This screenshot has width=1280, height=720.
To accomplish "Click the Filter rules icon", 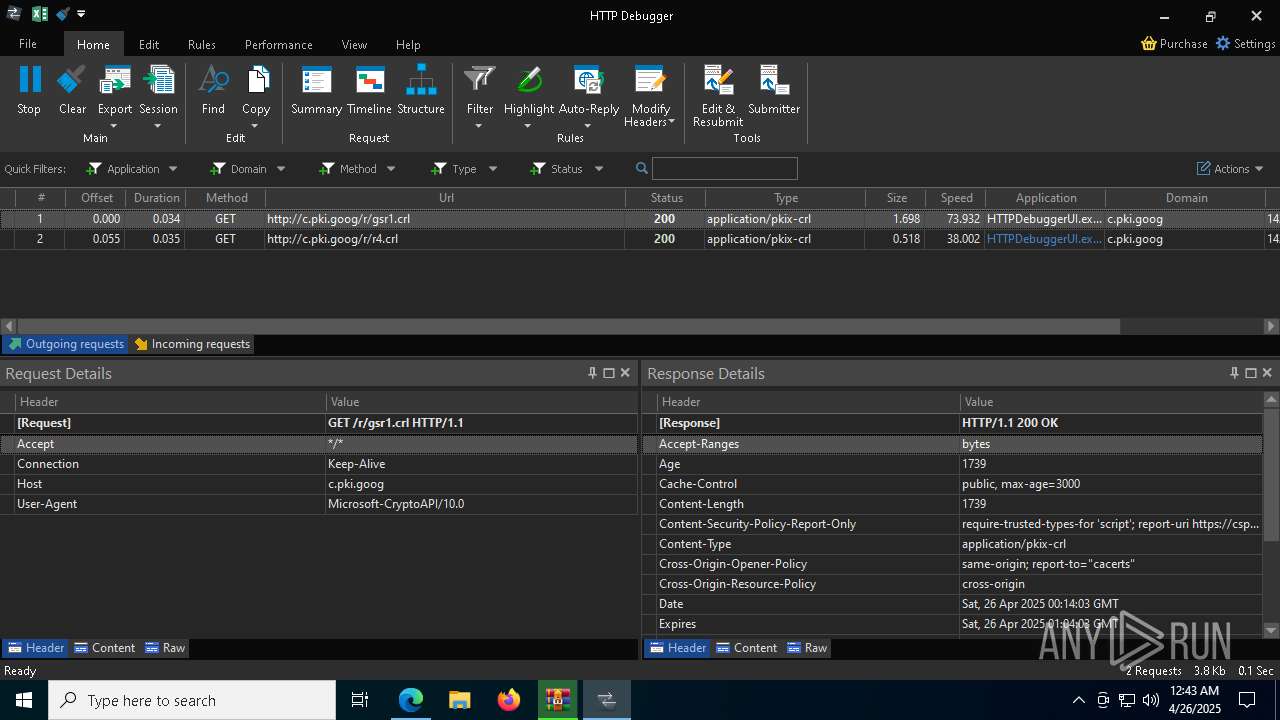I will [x=480, y=80].
